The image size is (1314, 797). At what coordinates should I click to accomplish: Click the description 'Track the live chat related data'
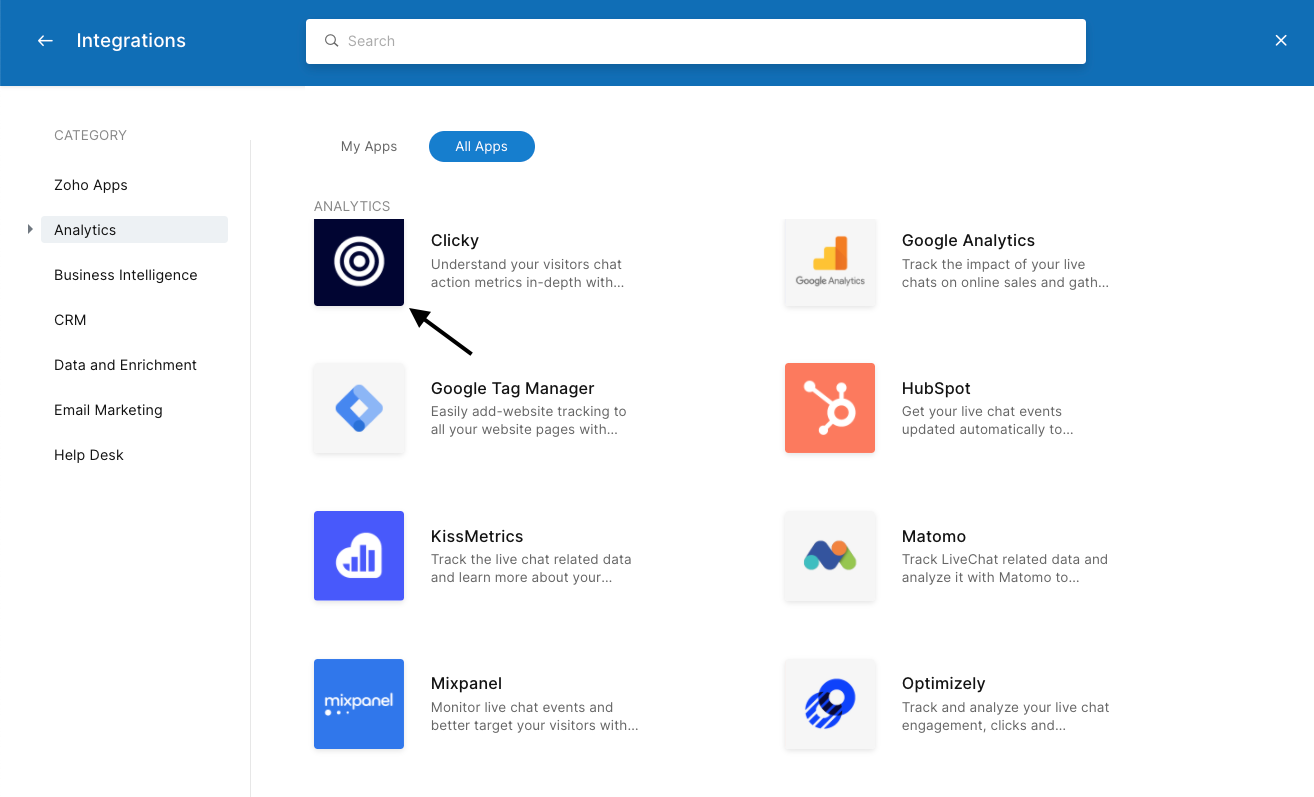pyautogui.click(x=531, y=559)
